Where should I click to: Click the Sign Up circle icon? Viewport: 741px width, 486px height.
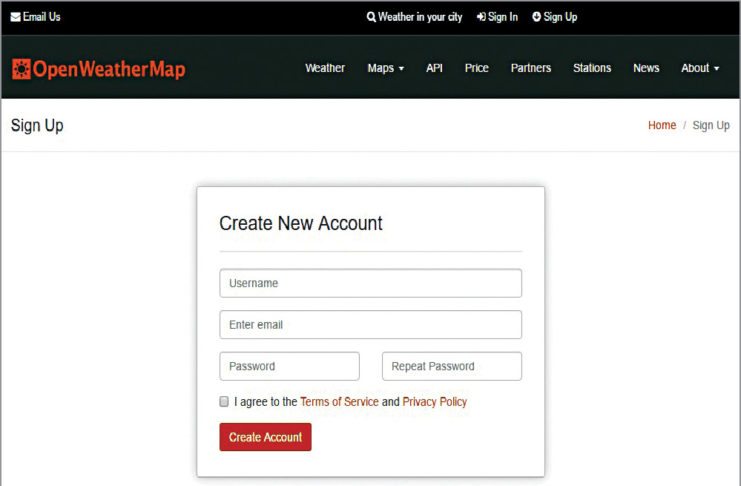[536, 17]
